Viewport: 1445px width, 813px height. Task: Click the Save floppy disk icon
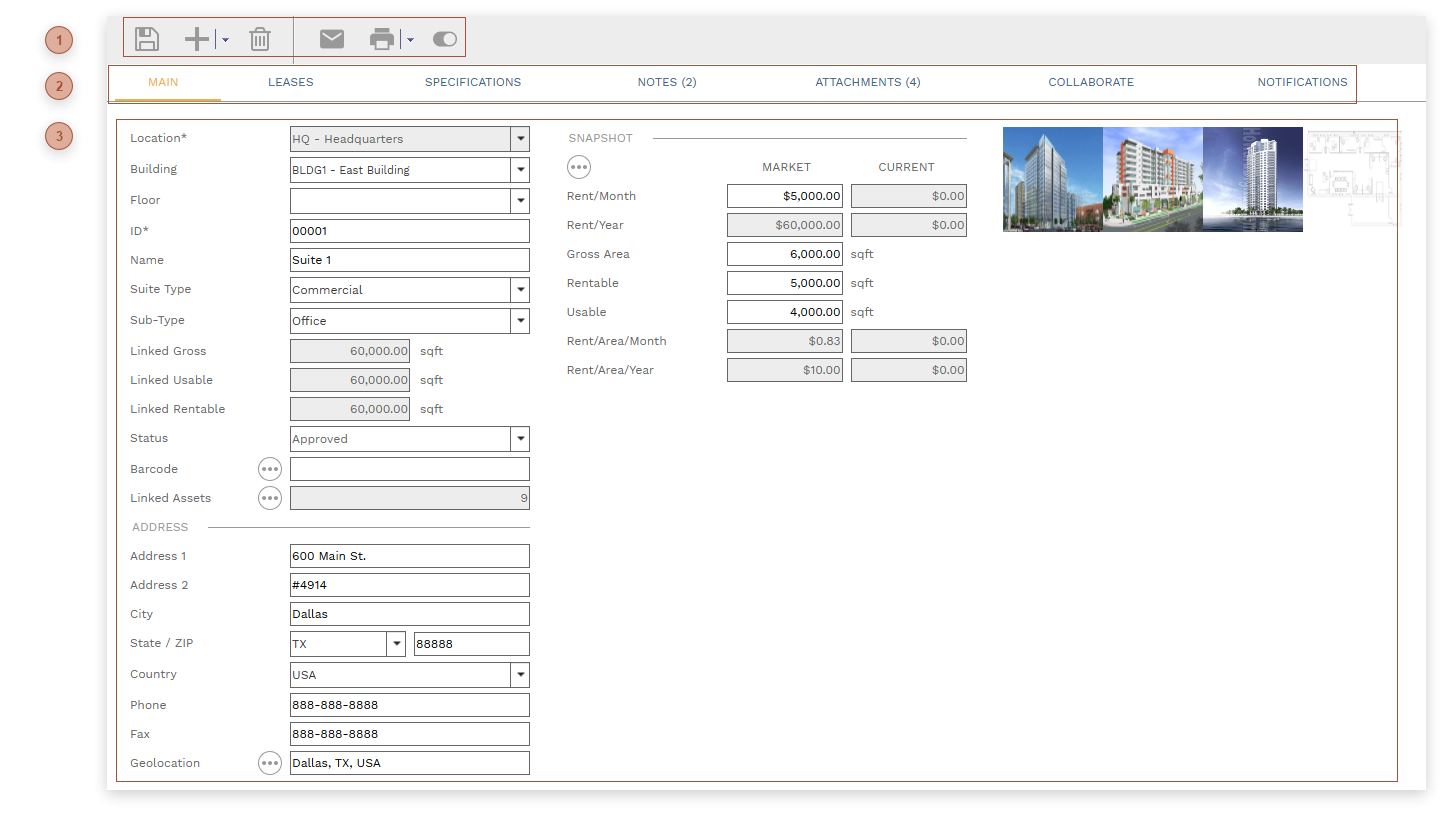pyautogui.click(x=147, y=39)
